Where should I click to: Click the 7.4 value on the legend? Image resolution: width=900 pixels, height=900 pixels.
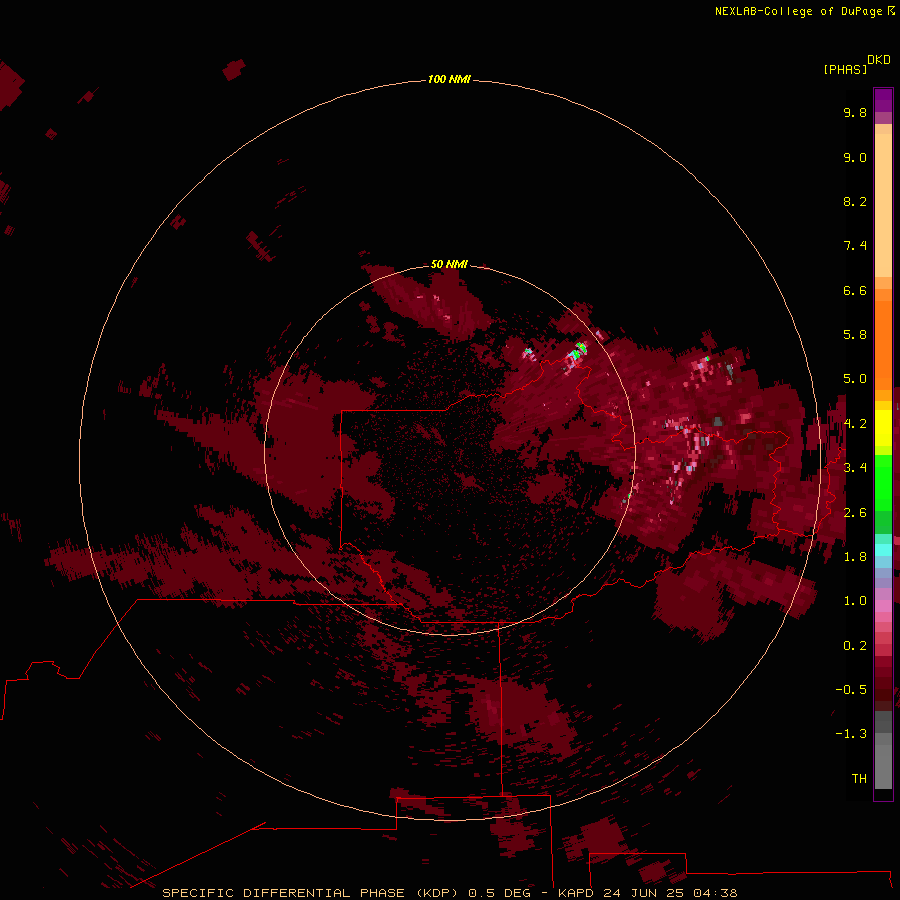855,246
